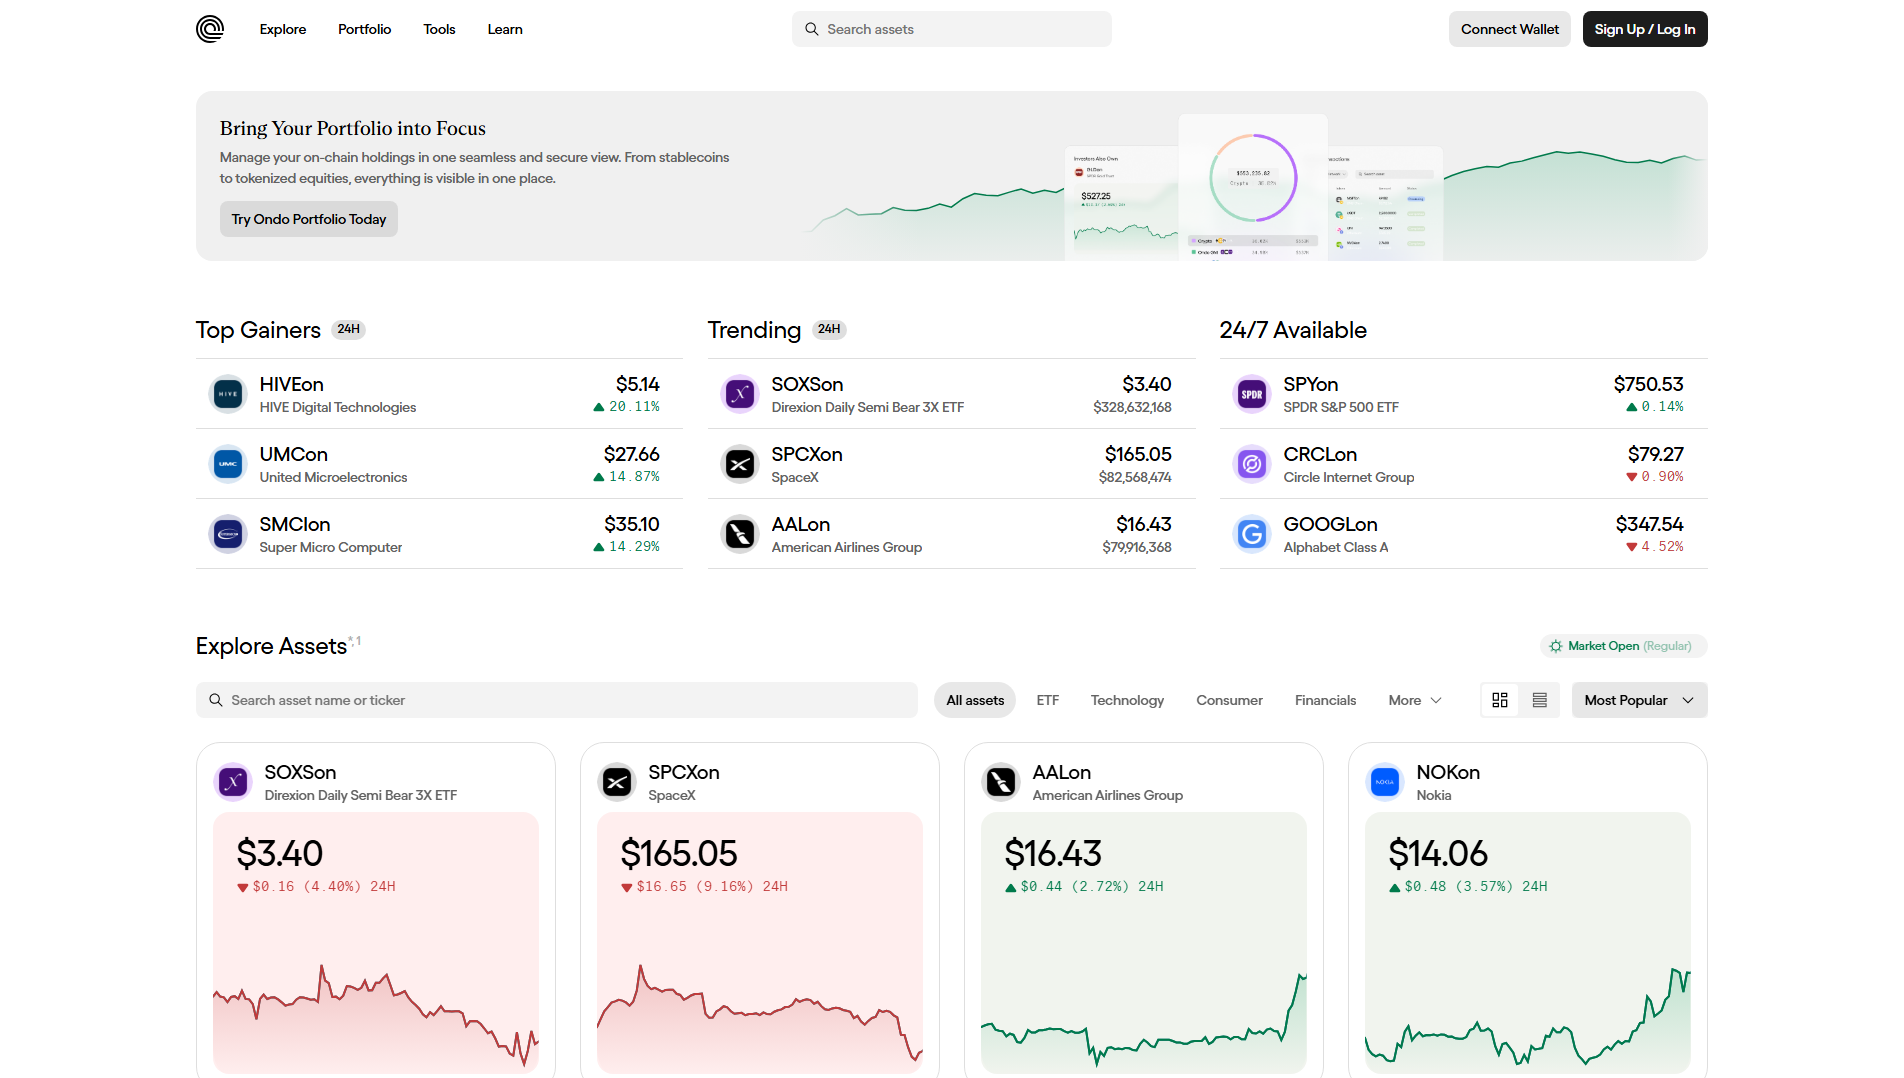The width and height of the screenshot is (1904, 1078).
Task: Click the HIVEon asset icon in Top Gainers
Action: (228, 394)
